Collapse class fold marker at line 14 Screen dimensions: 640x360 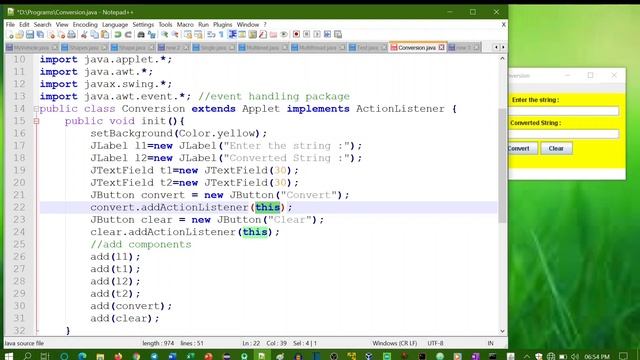point(36,109)
